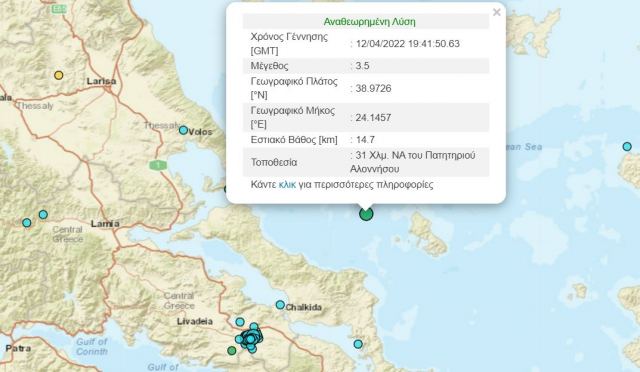The width and height of the screenshot is (640, 372).
Task: Select the green marker south of Livadeia
Action: point(231,350)
